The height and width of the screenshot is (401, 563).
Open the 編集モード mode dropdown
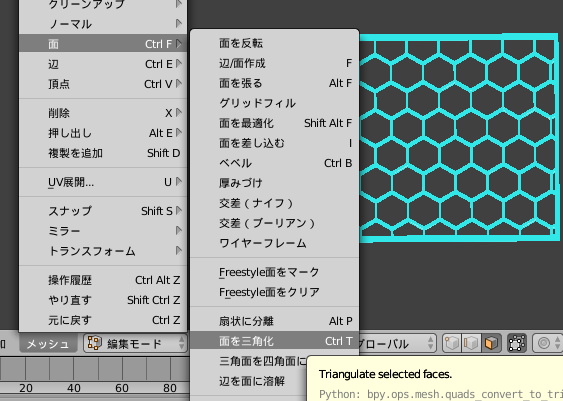135,344
